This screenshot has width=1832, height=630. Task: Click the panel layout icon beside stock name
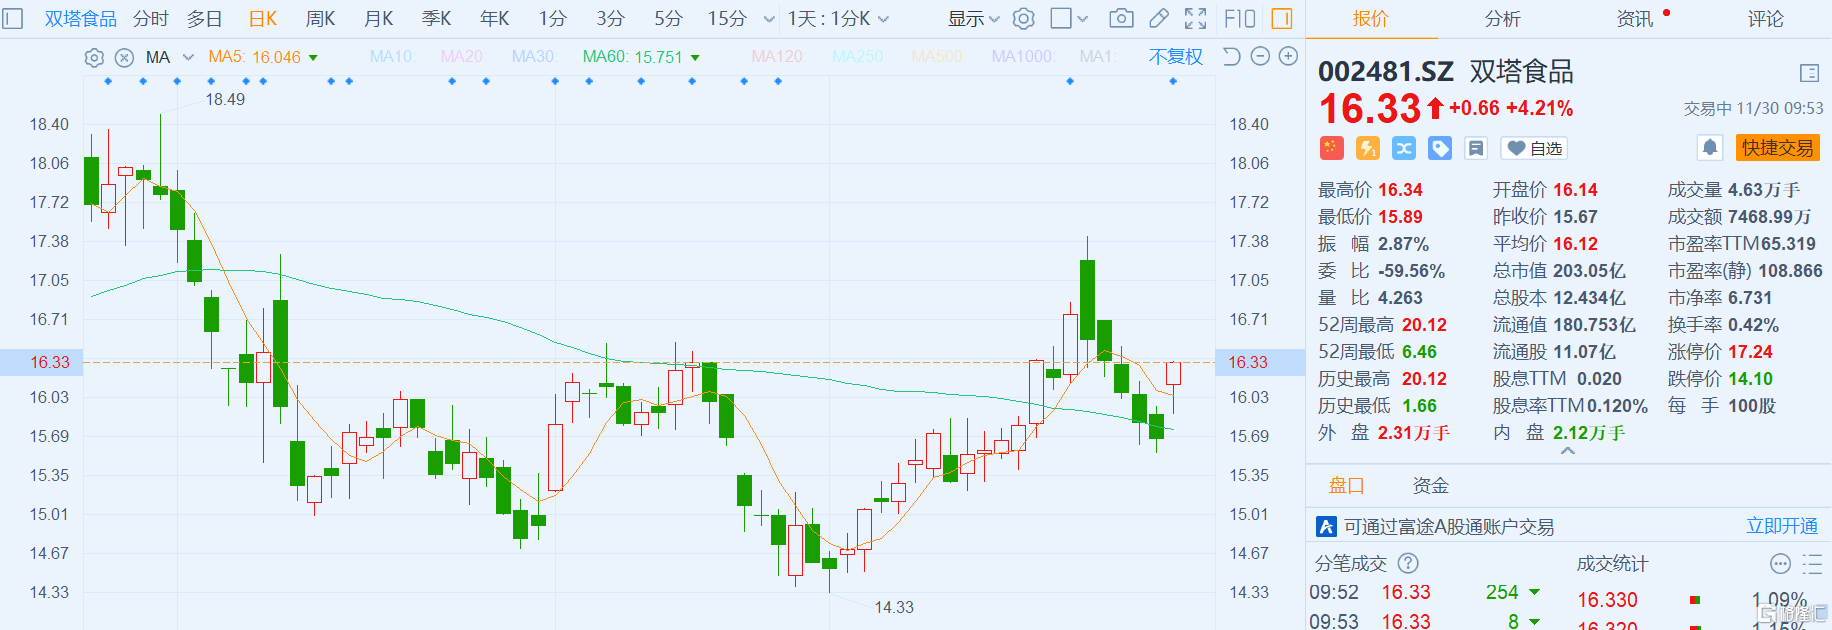[1809, 73]
